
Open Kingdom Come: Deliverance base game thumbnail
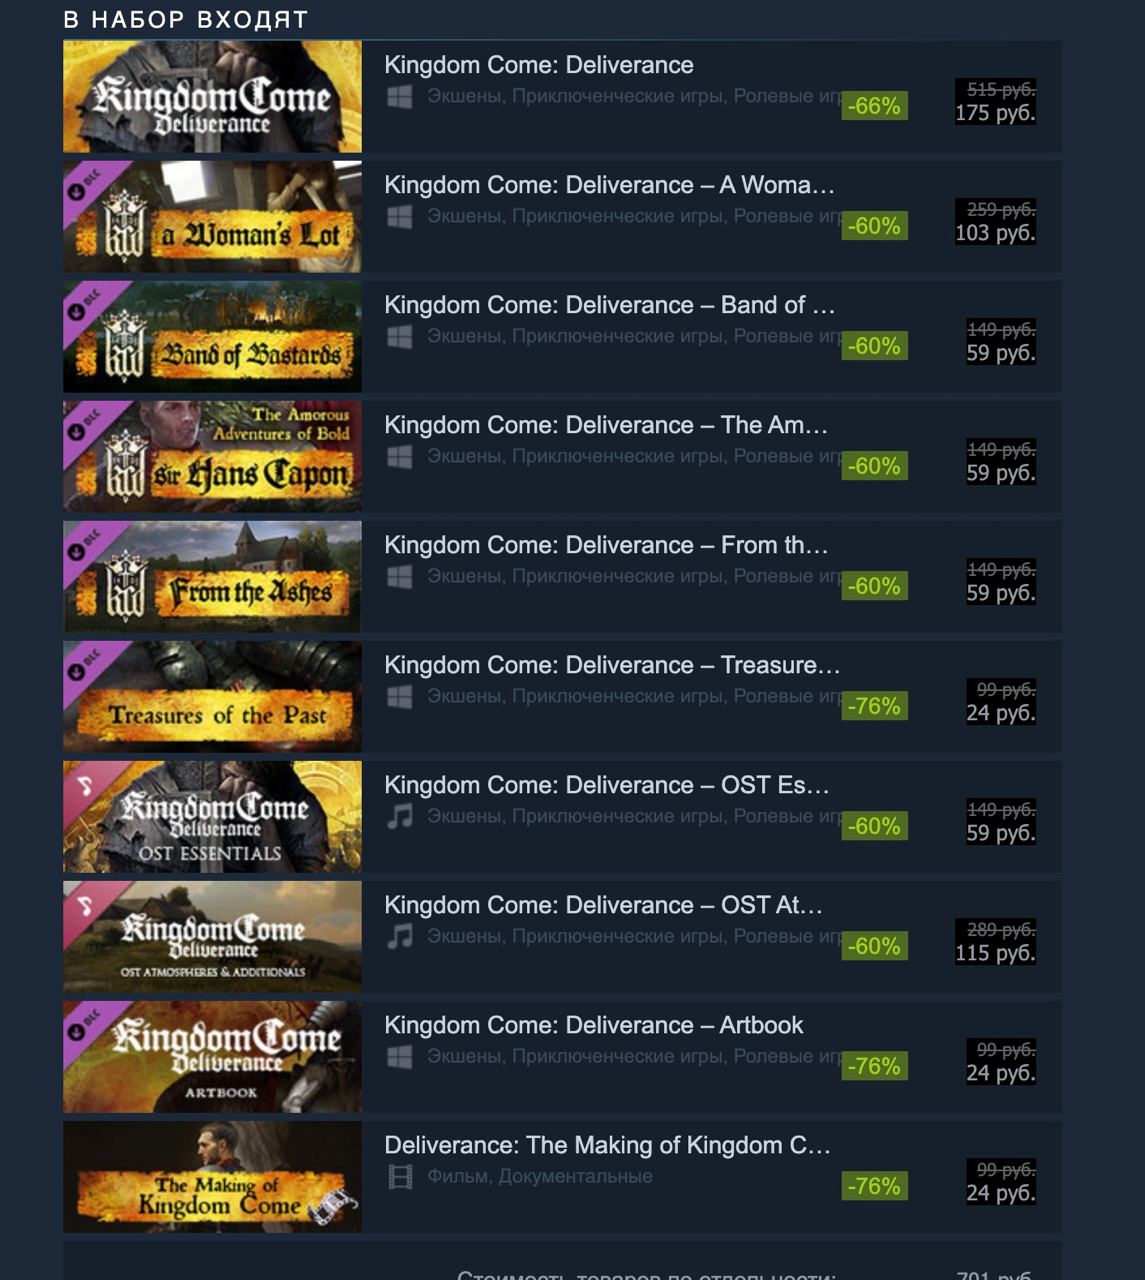[x=212, y=97]
